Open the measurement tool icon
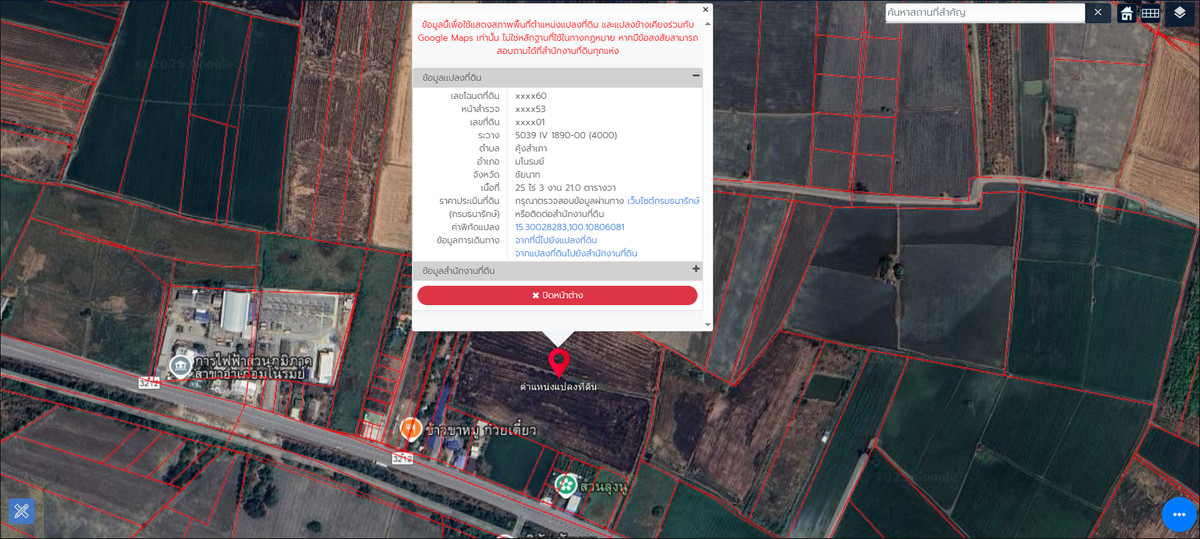The height and width of the screenshot is (539, 1200). (x=22, y=511)
